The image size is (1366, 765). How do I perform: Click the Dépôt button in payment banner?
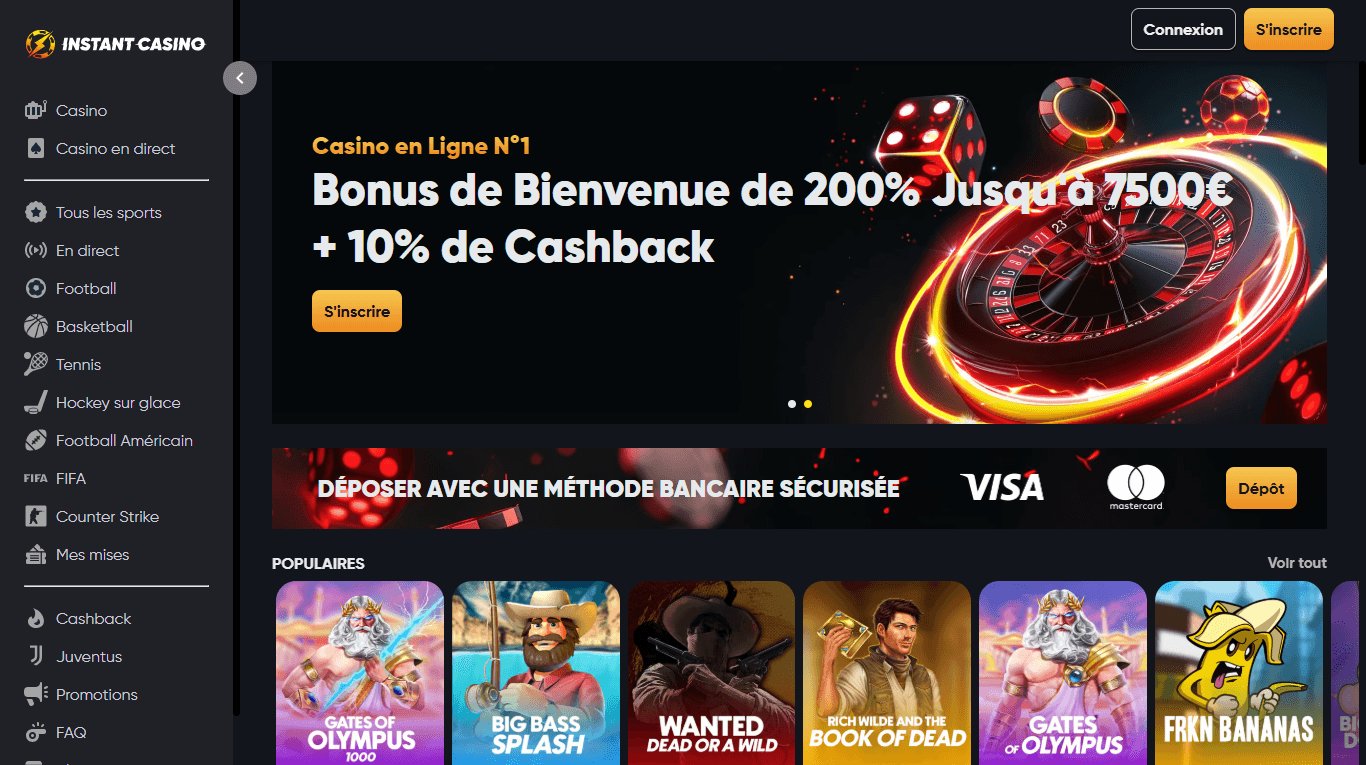click(1261, 489)
